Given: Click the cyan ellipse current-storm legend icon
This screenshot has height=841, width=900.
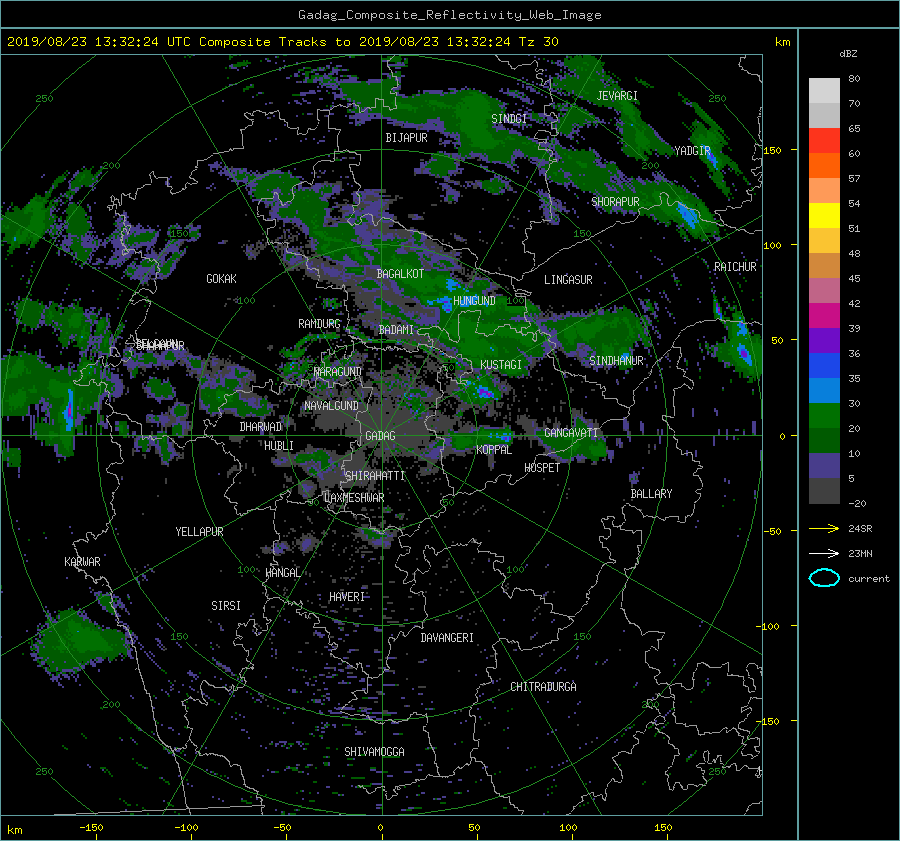Looking at the screenshot, I should pos(824,578).
